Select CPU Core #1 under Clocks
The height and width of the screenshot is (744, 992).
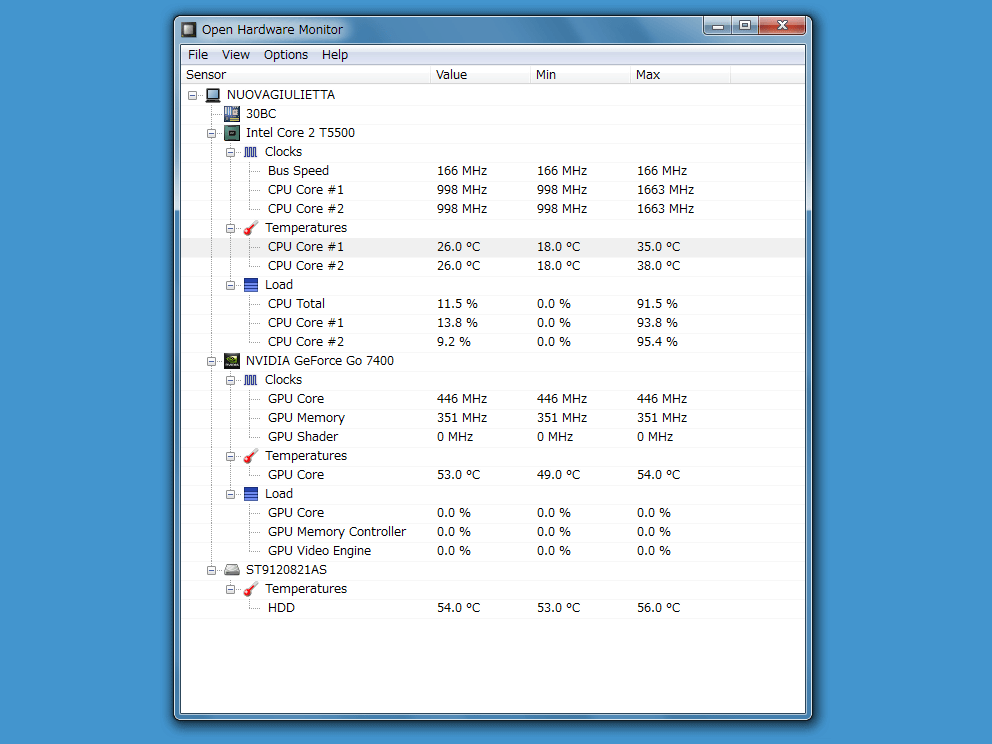493,190
